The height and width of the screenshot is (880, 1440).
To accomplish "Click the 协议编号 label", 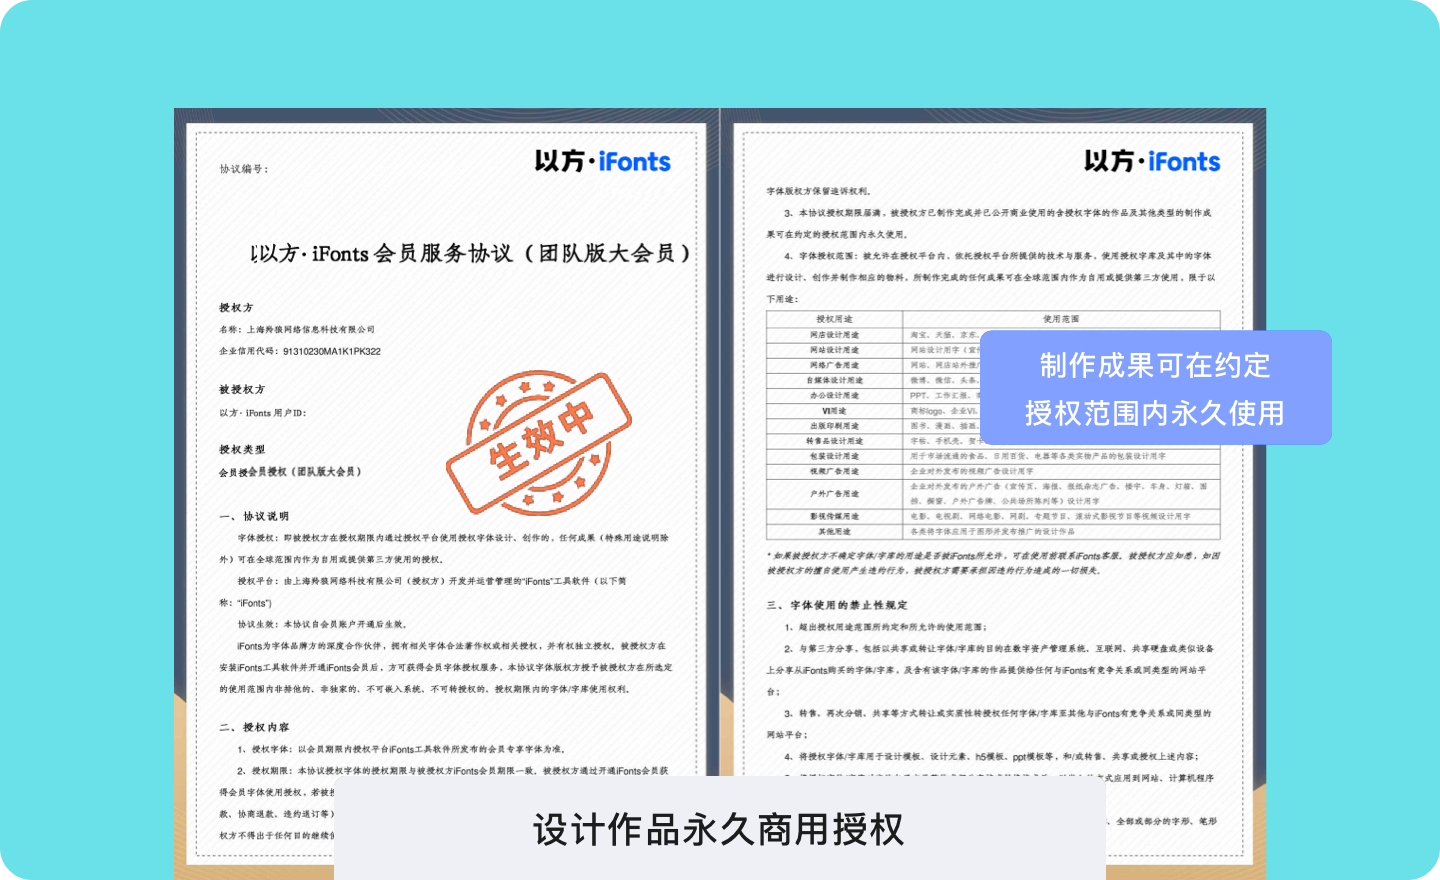I will pos(244,169).
